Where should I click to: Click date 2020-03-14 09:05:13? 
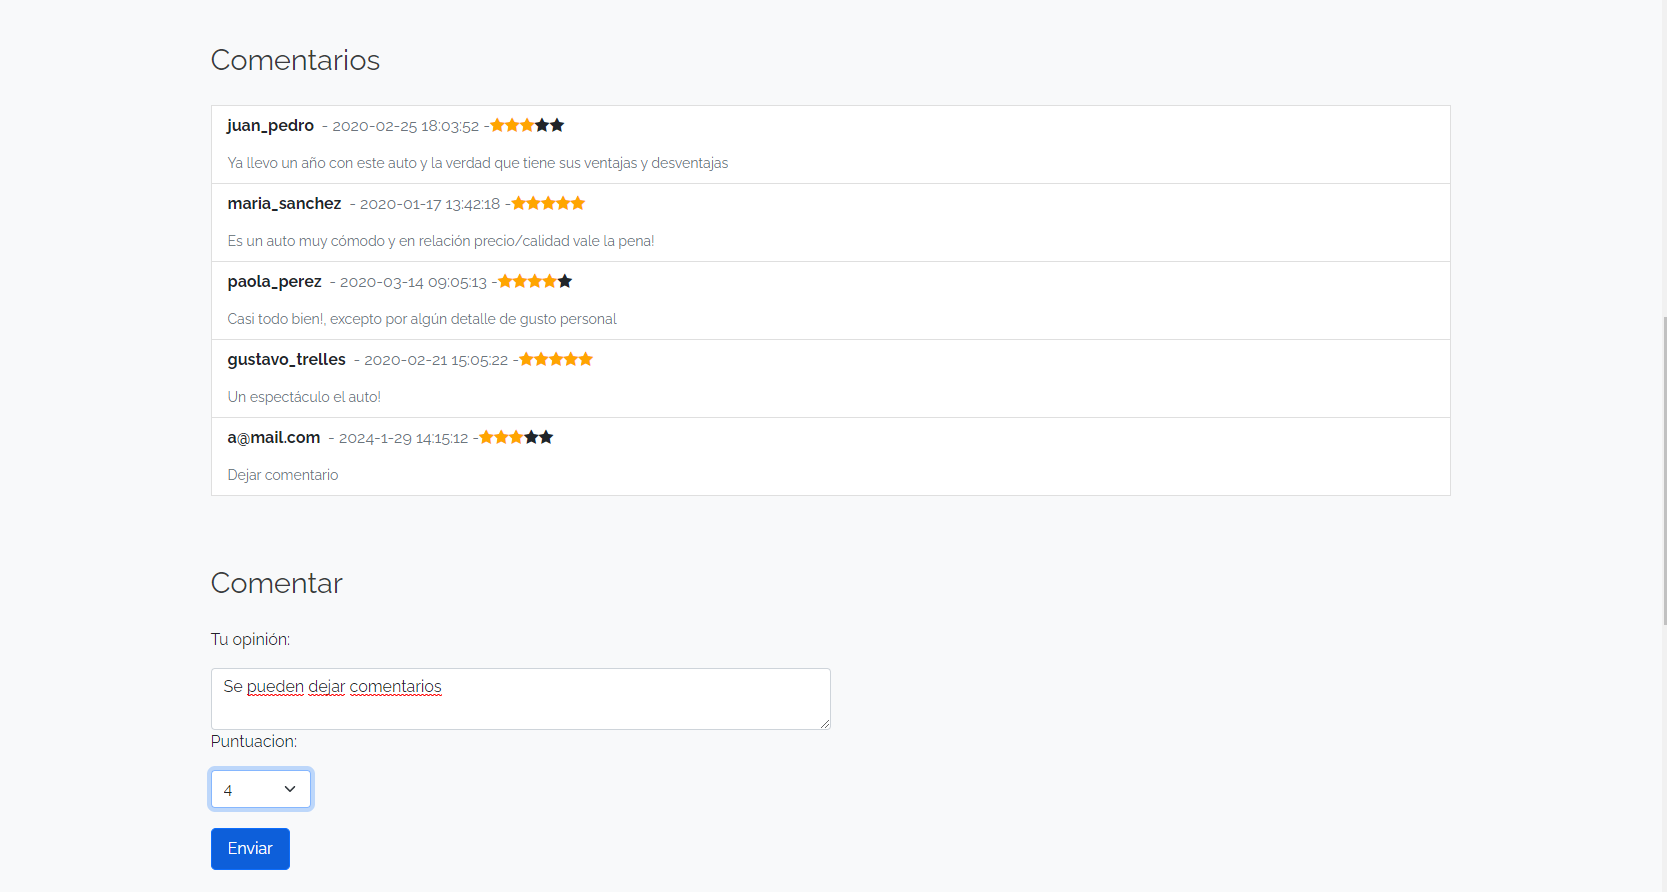click(x=413, y=282)
